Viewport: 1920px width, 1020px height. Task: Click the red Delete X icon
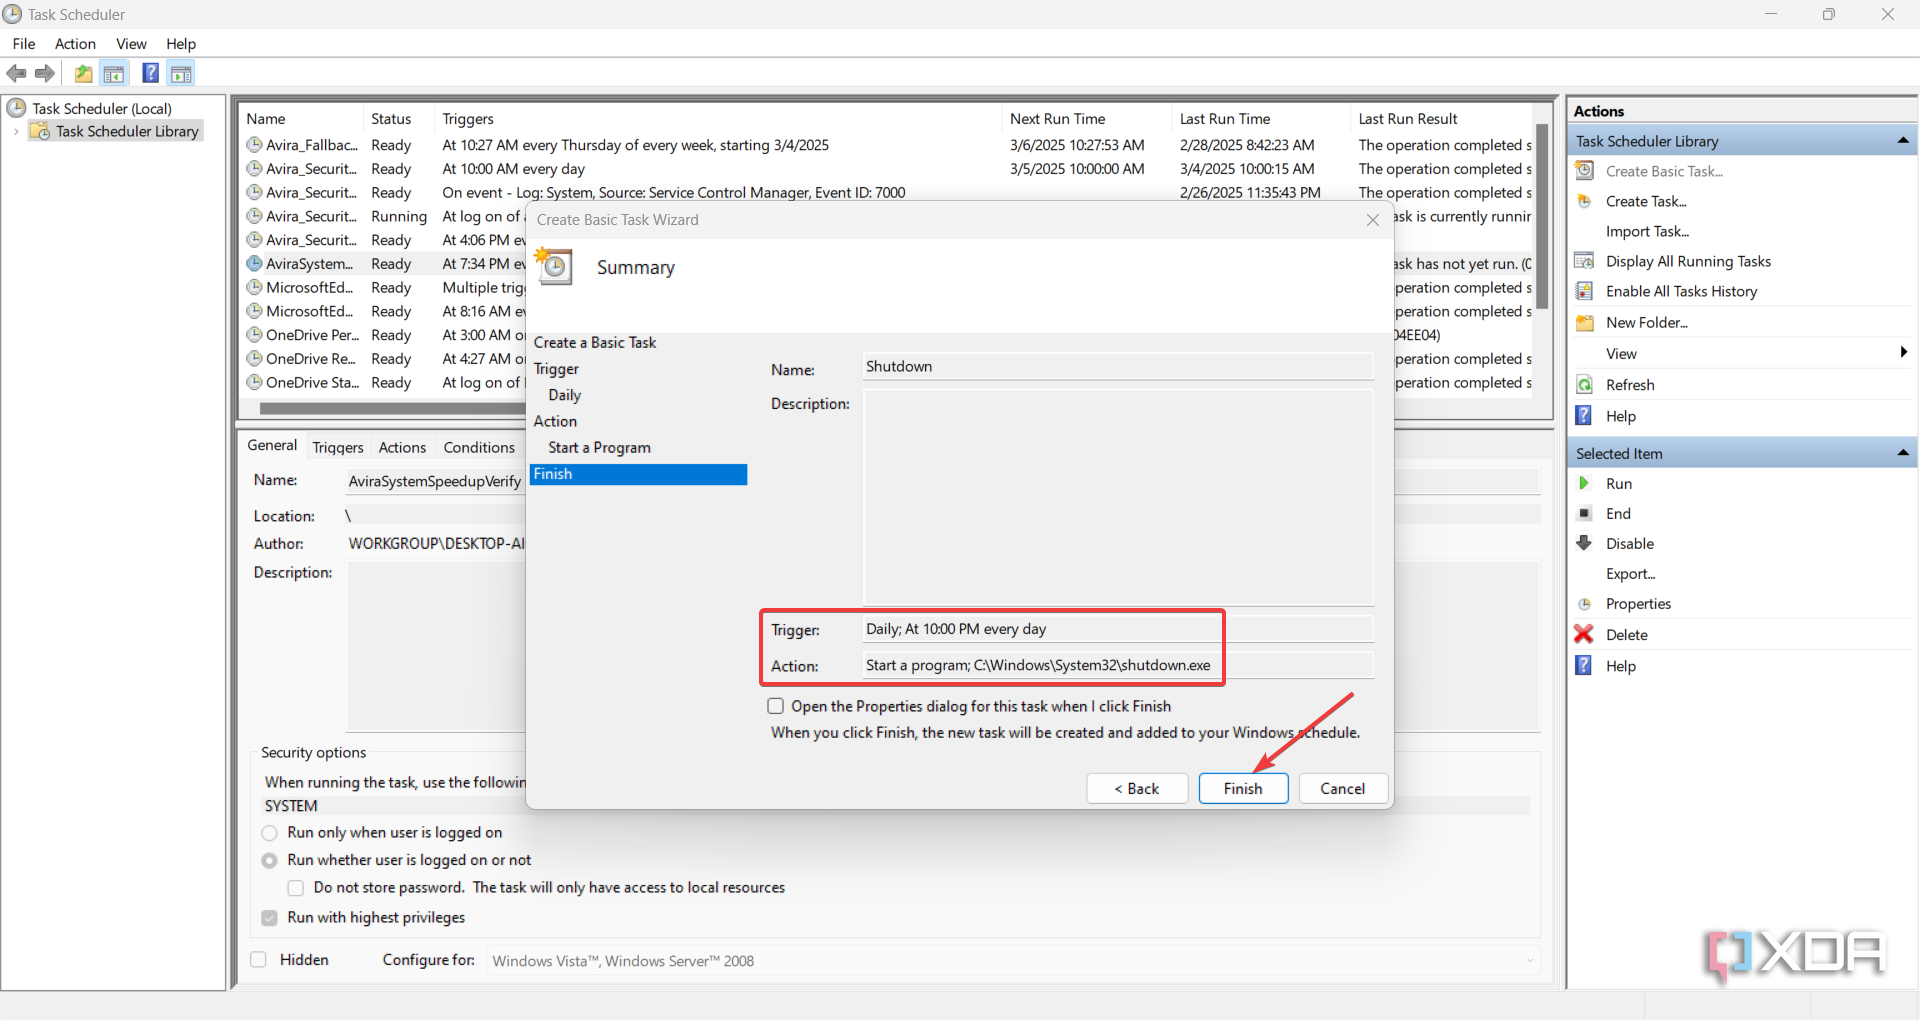pyautogui.click(x=1584, y=634)
